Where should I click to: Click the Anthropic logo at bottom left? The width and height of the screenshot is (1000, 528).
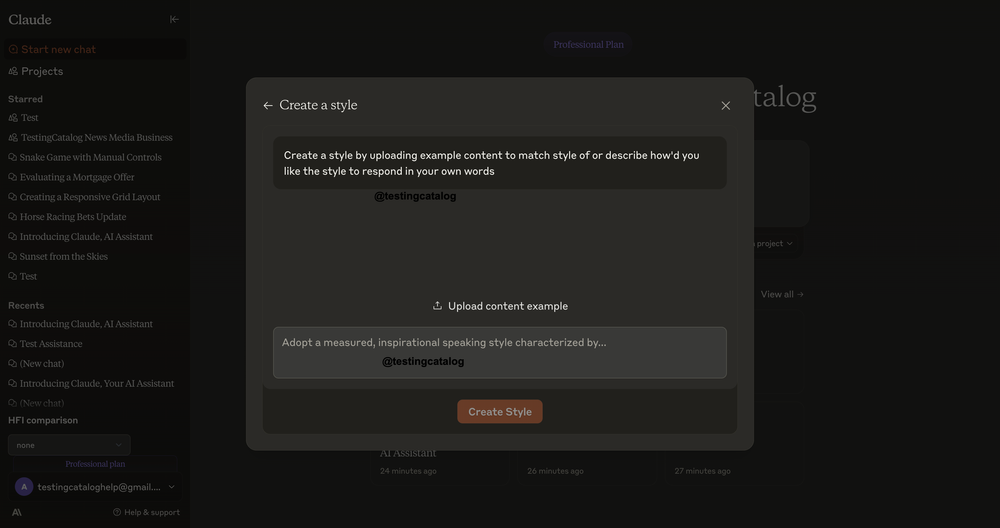[16, 512]
